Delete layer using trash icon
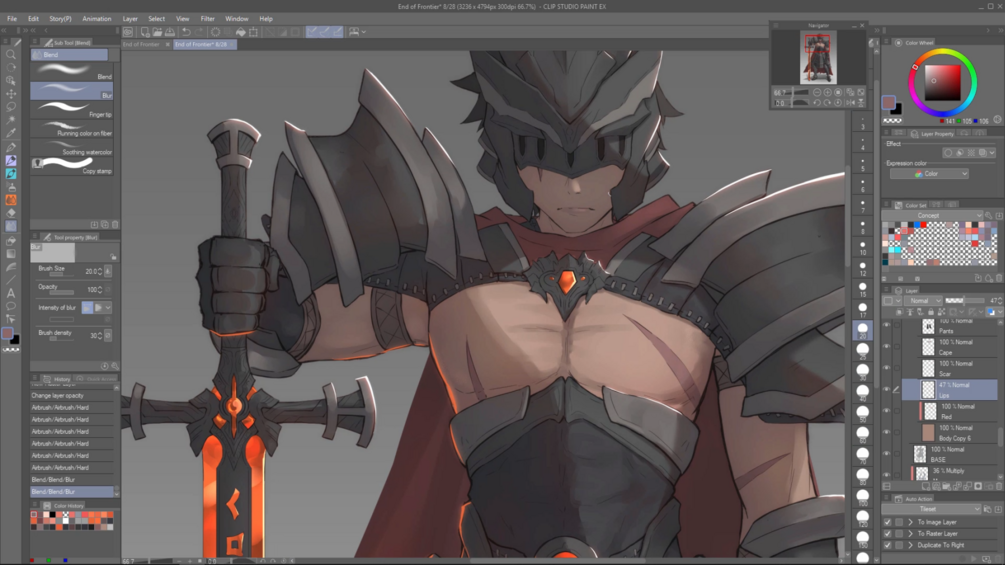Viewport: 1005px width, 565px height. (997, 486)
